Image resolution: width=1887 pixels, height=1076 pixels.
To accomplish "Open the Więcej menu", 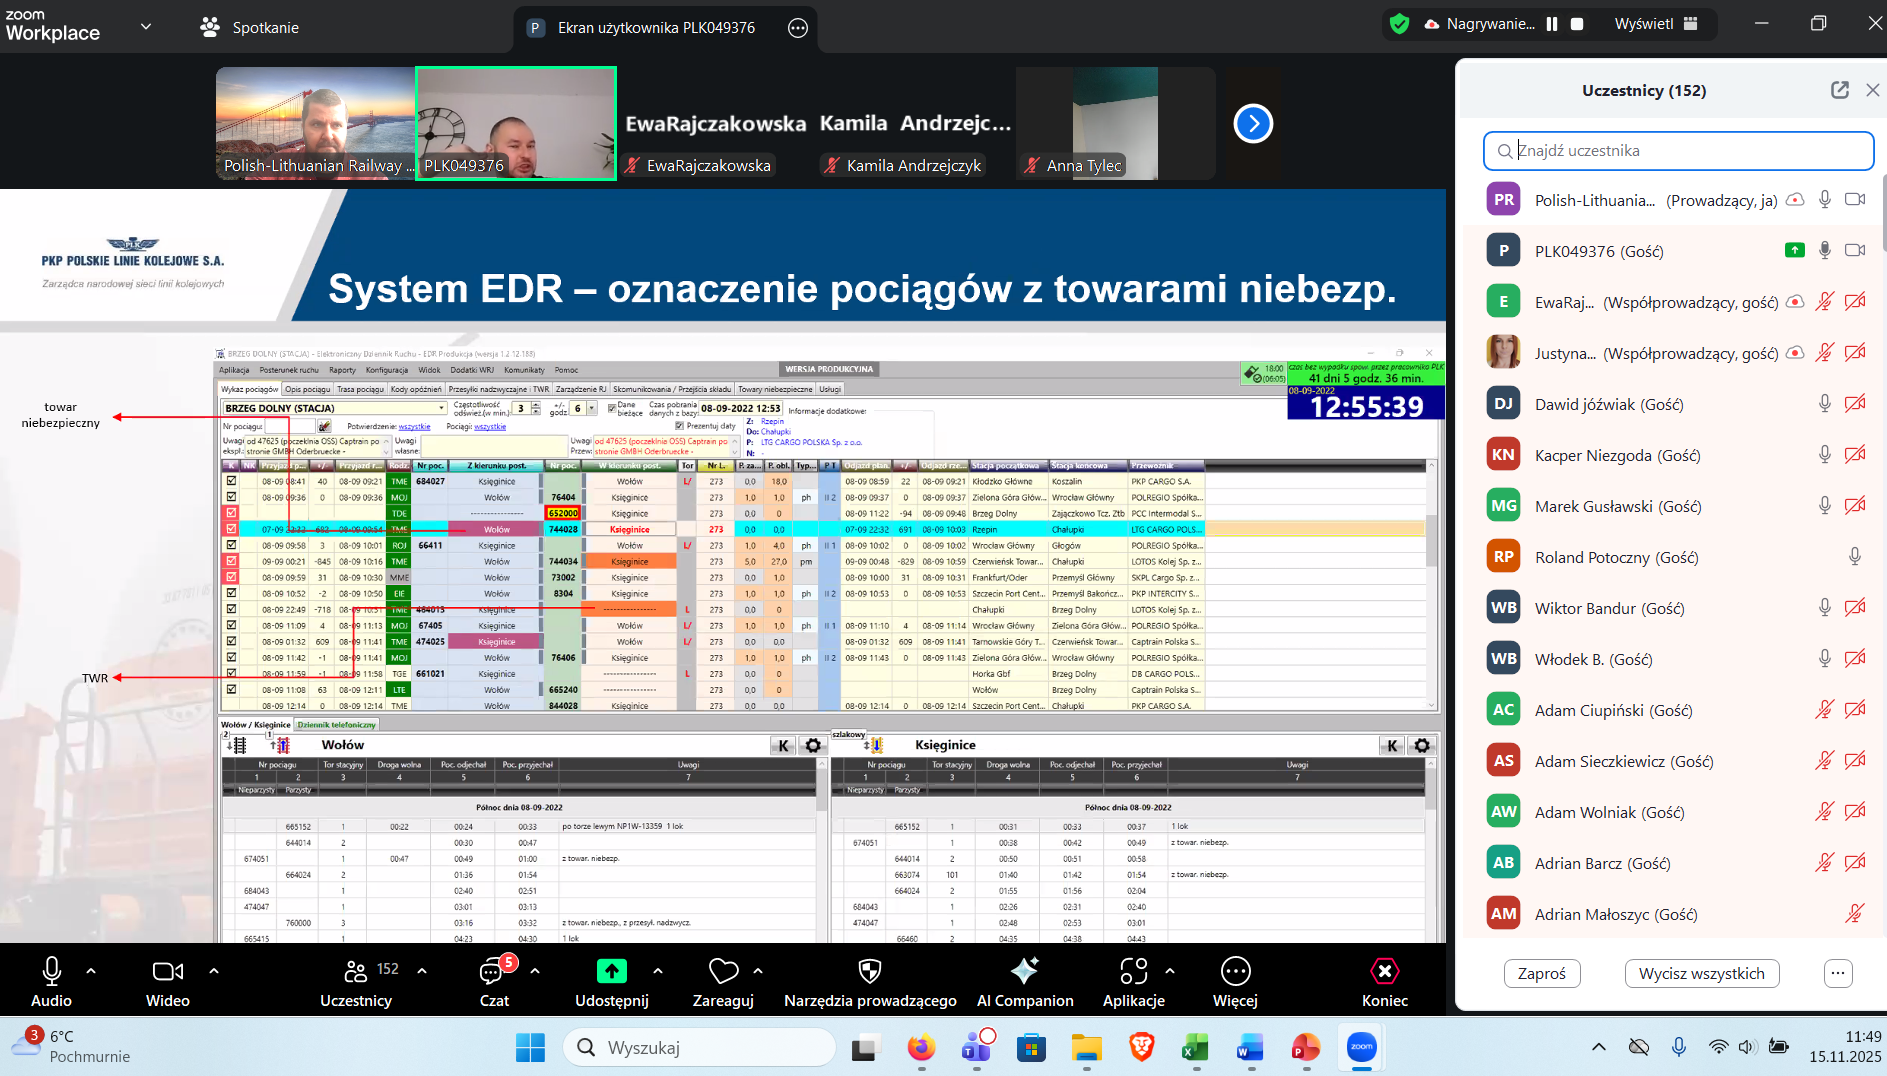I will tap(1235, 971).
